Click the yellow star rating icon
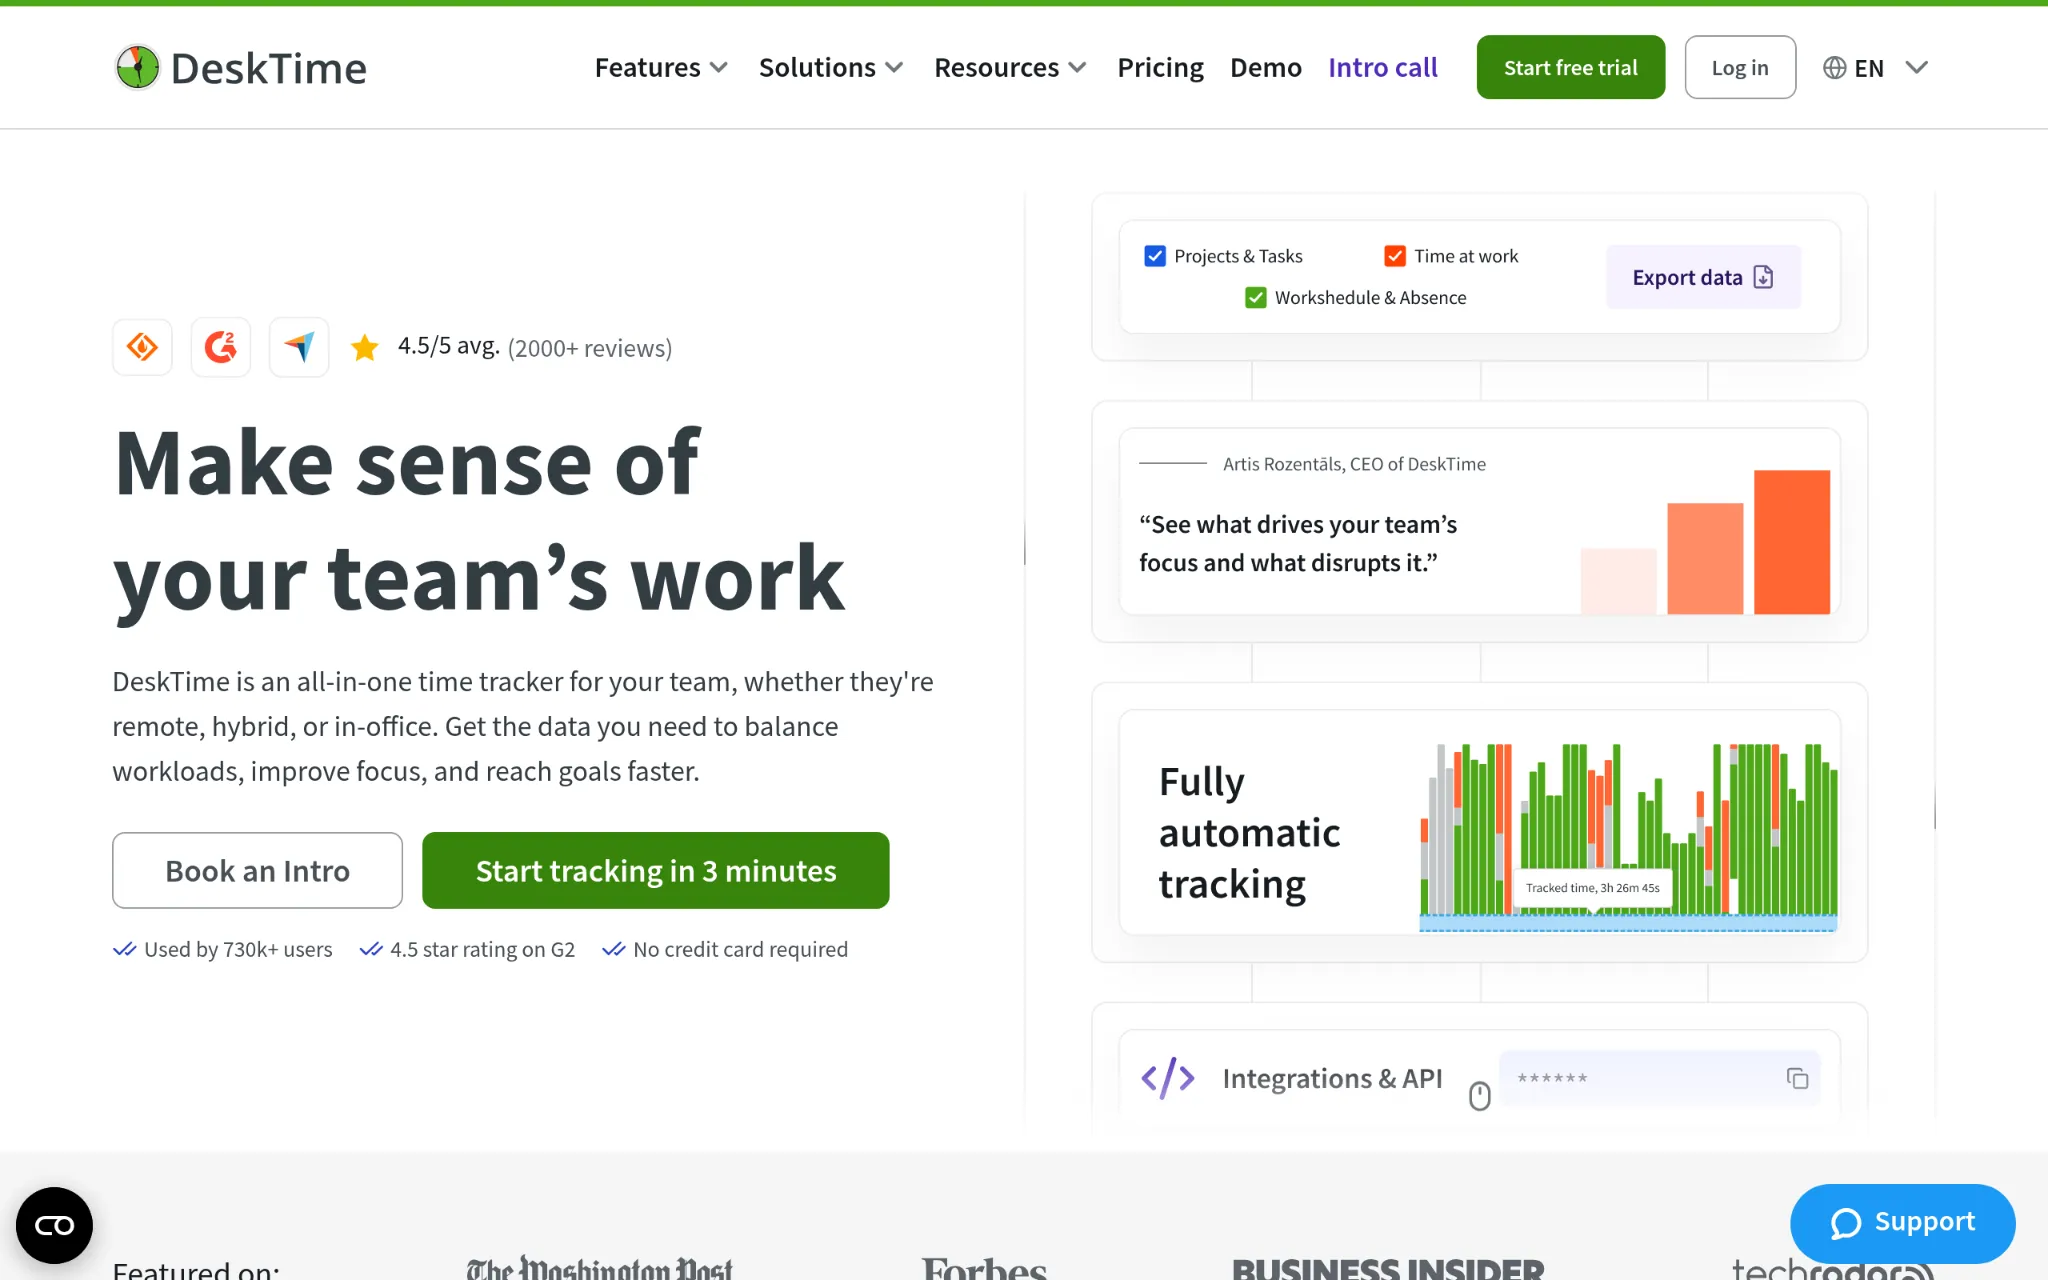 [365, 348]
